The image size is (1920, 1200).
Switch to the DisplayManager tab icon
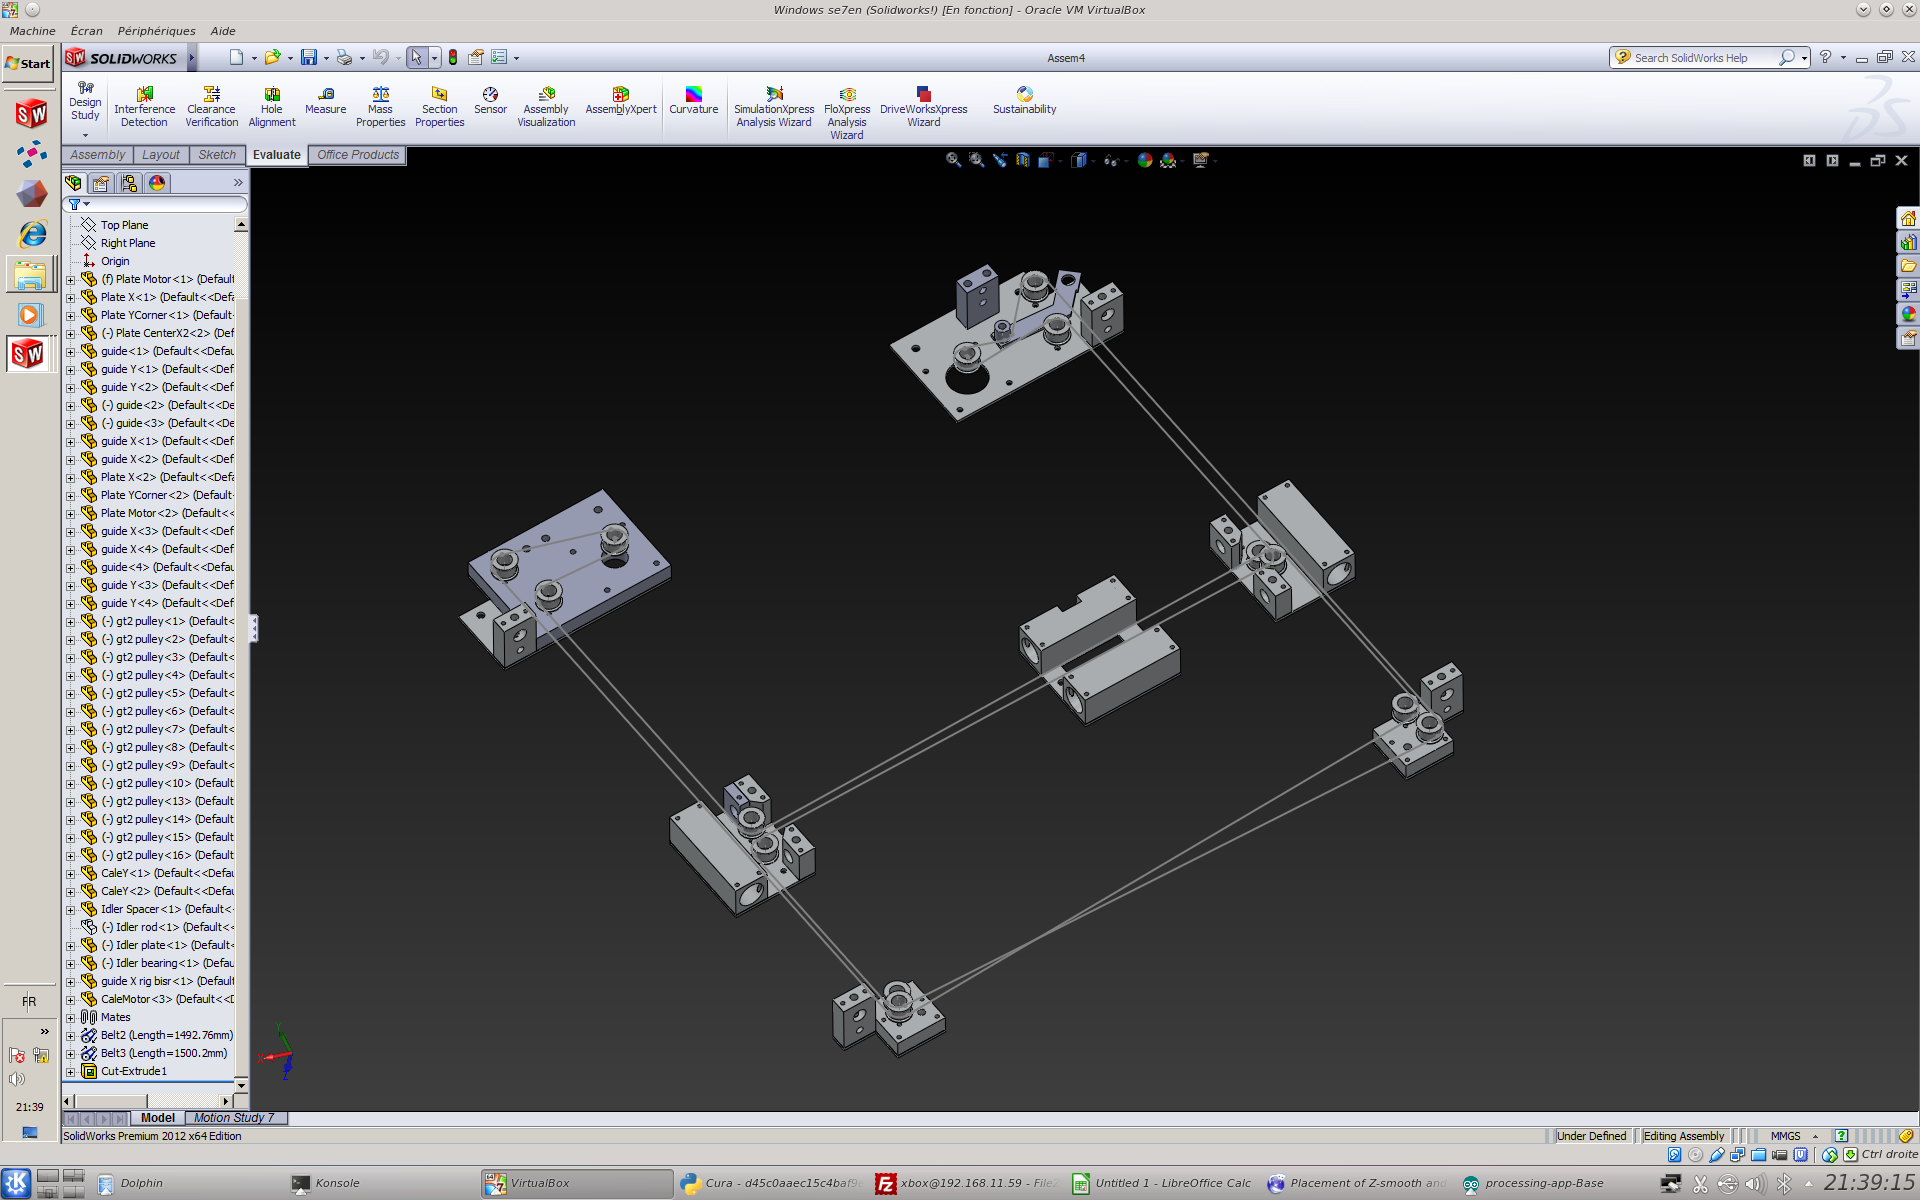click(x=157, y=183)
